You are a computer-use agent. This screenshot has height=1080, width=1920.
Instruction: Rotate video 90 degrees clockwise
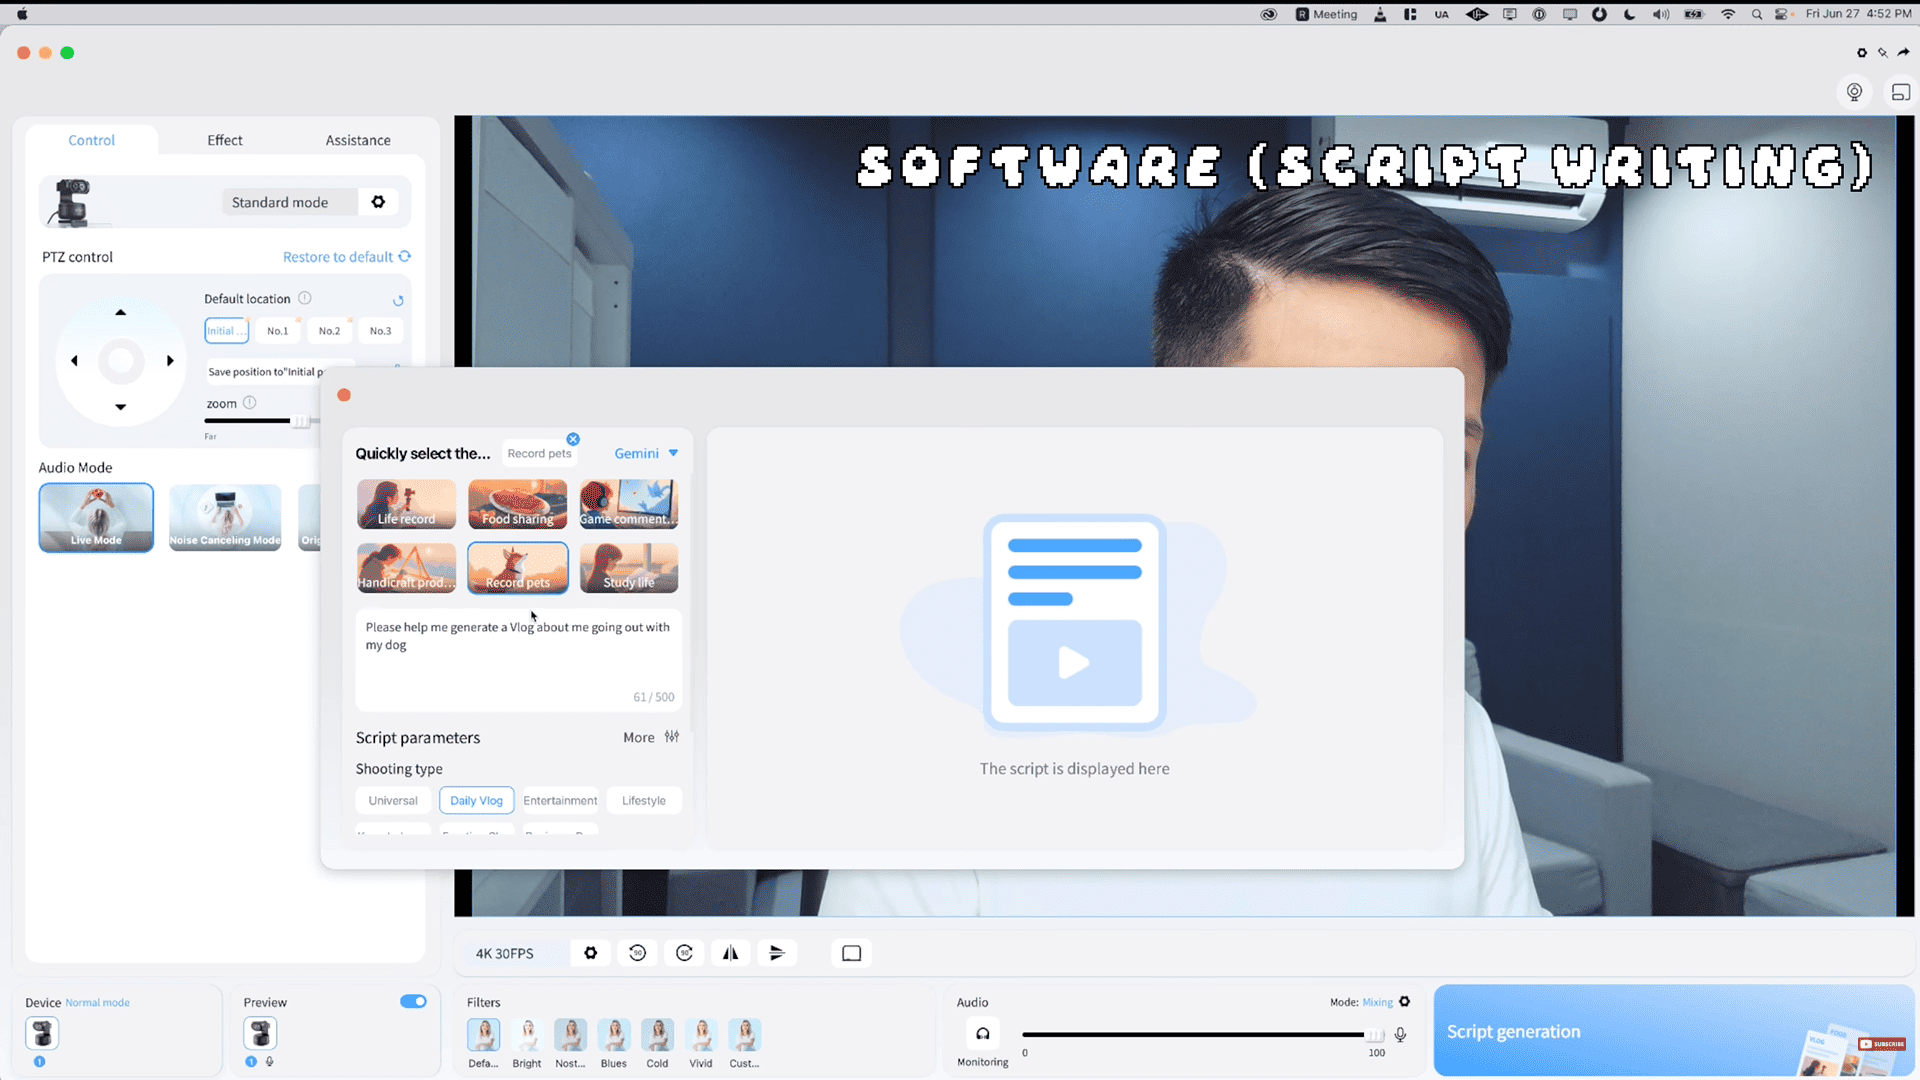click(x=685, y=953)
